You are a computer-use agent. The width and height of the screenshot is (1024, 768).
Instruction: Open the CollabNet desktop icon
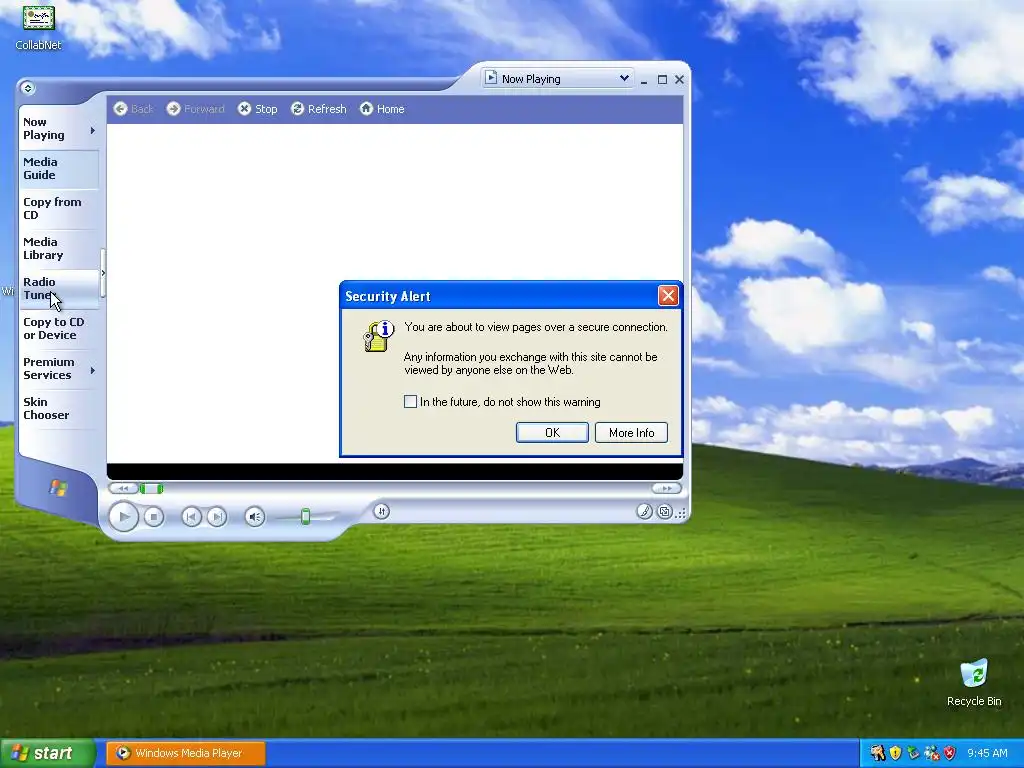pos(39,27)
